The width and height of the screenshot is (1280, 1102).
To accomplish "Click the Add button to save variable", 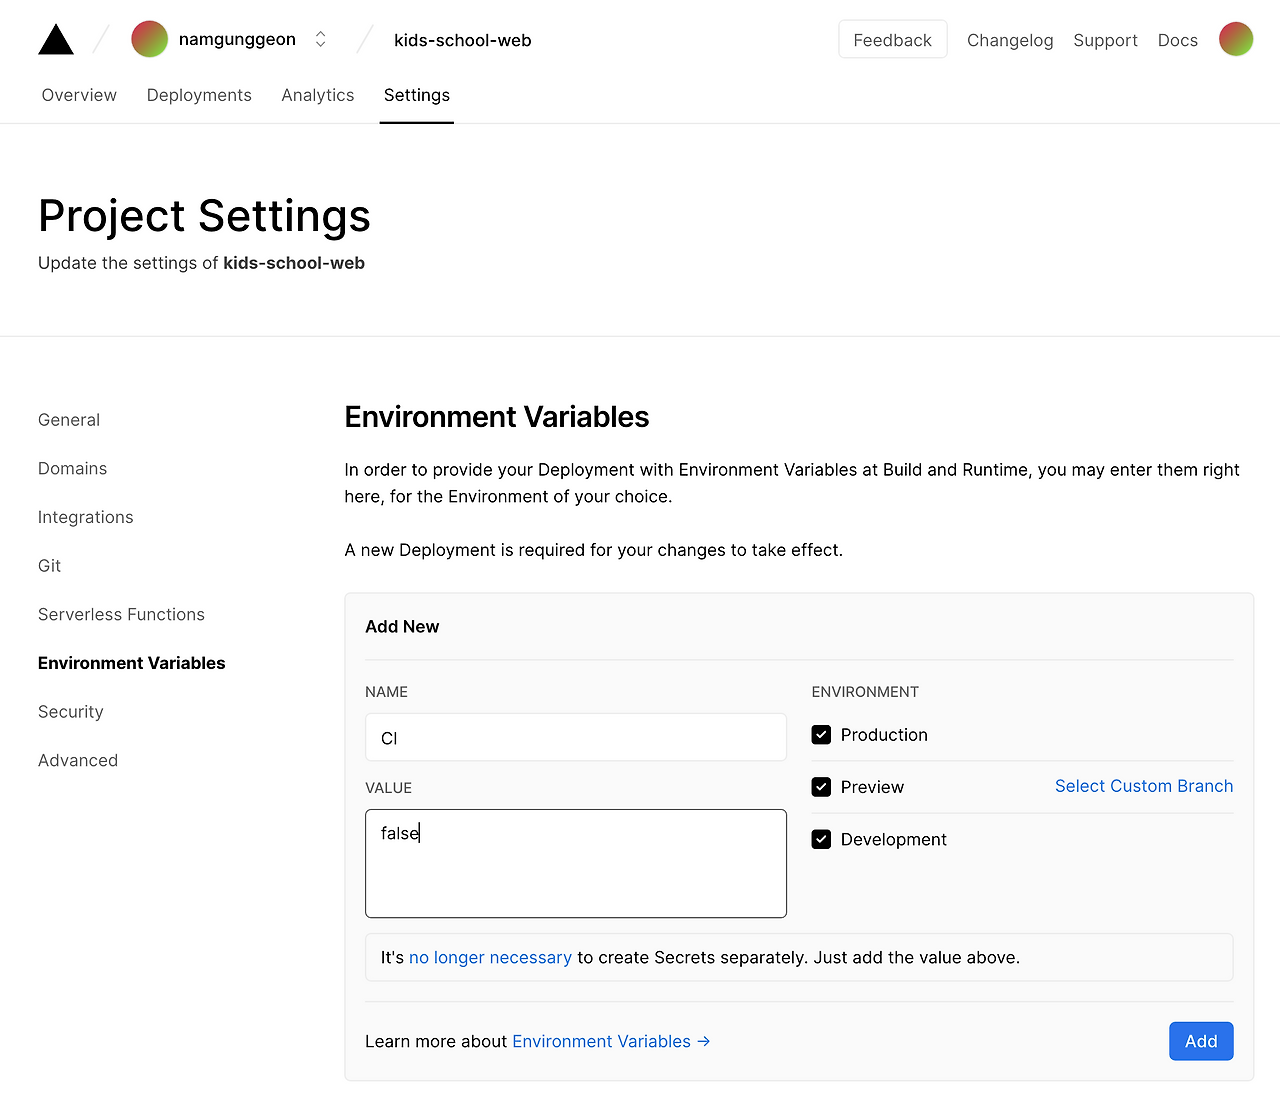I will (1201, 1041).
